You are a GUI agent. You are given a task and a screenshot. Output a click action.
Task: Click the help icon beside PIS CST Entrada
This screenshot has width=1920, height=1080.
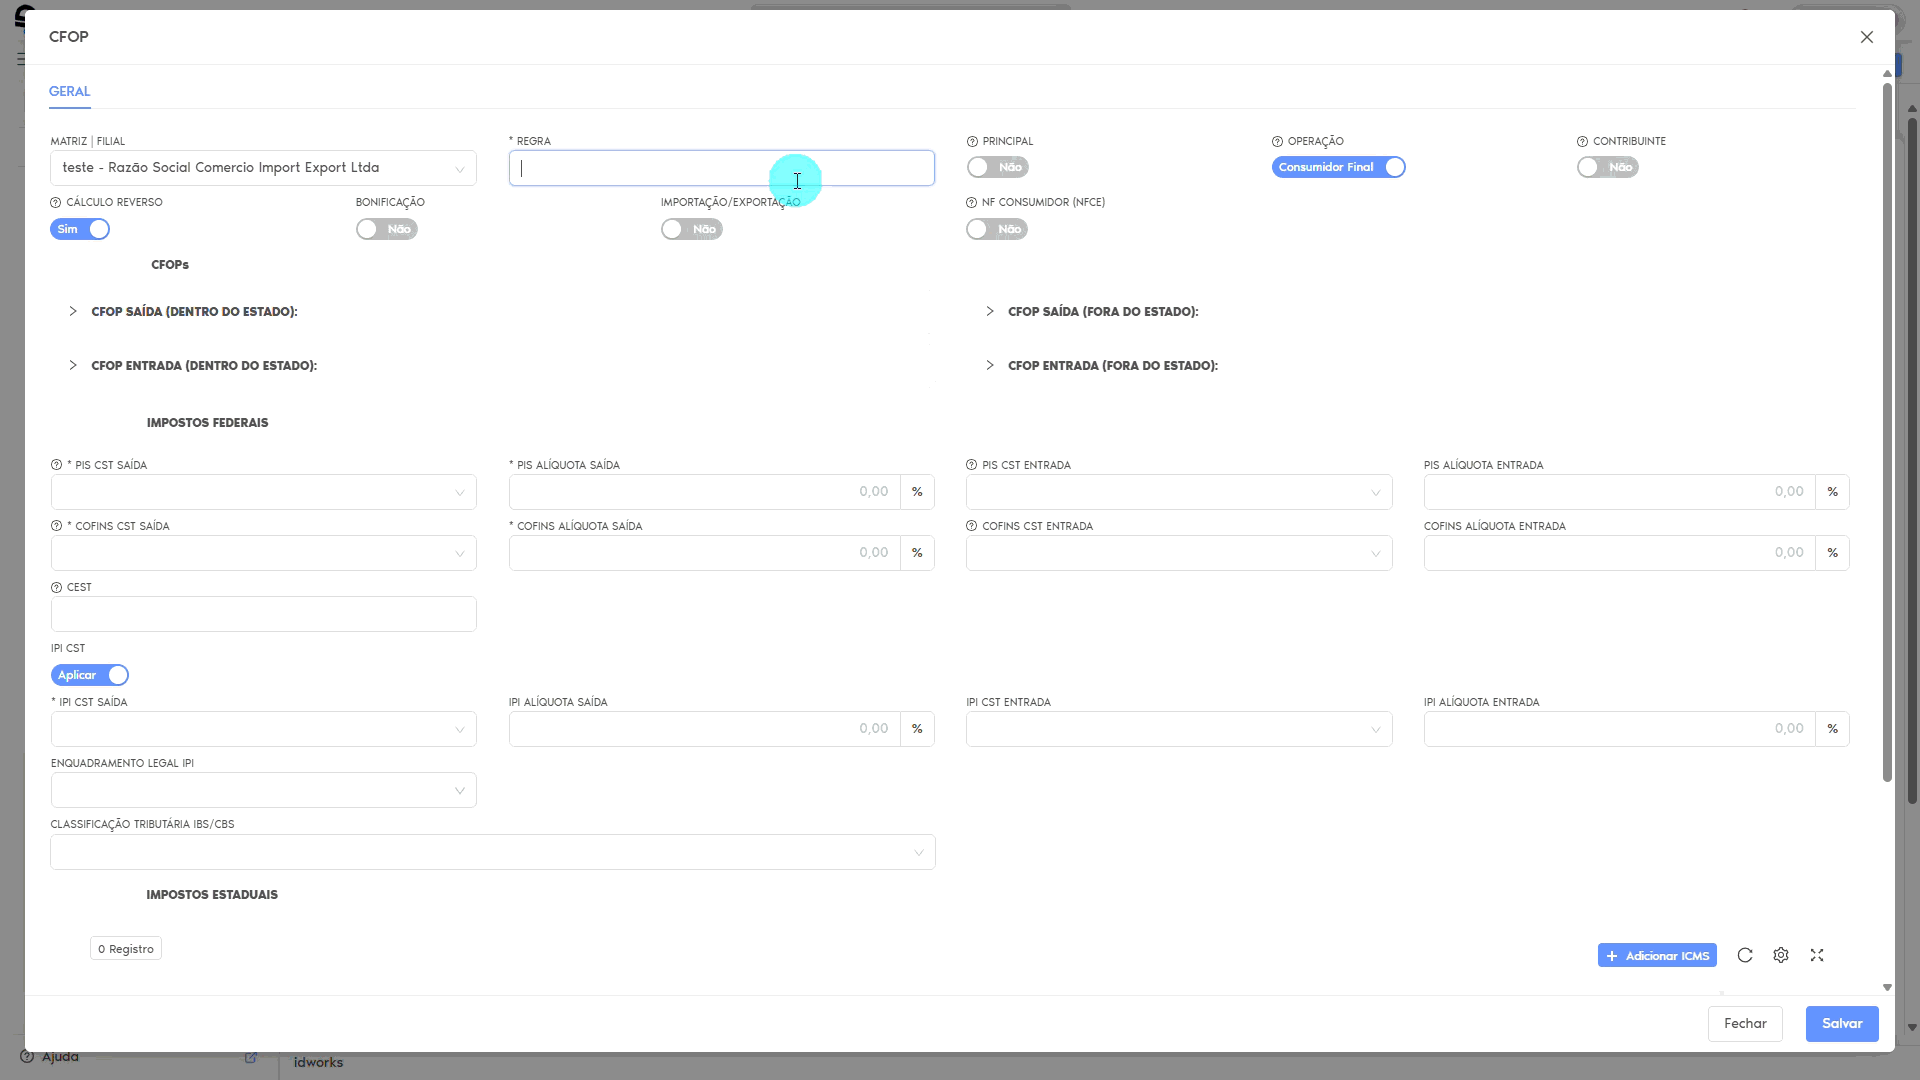[971, 465]
